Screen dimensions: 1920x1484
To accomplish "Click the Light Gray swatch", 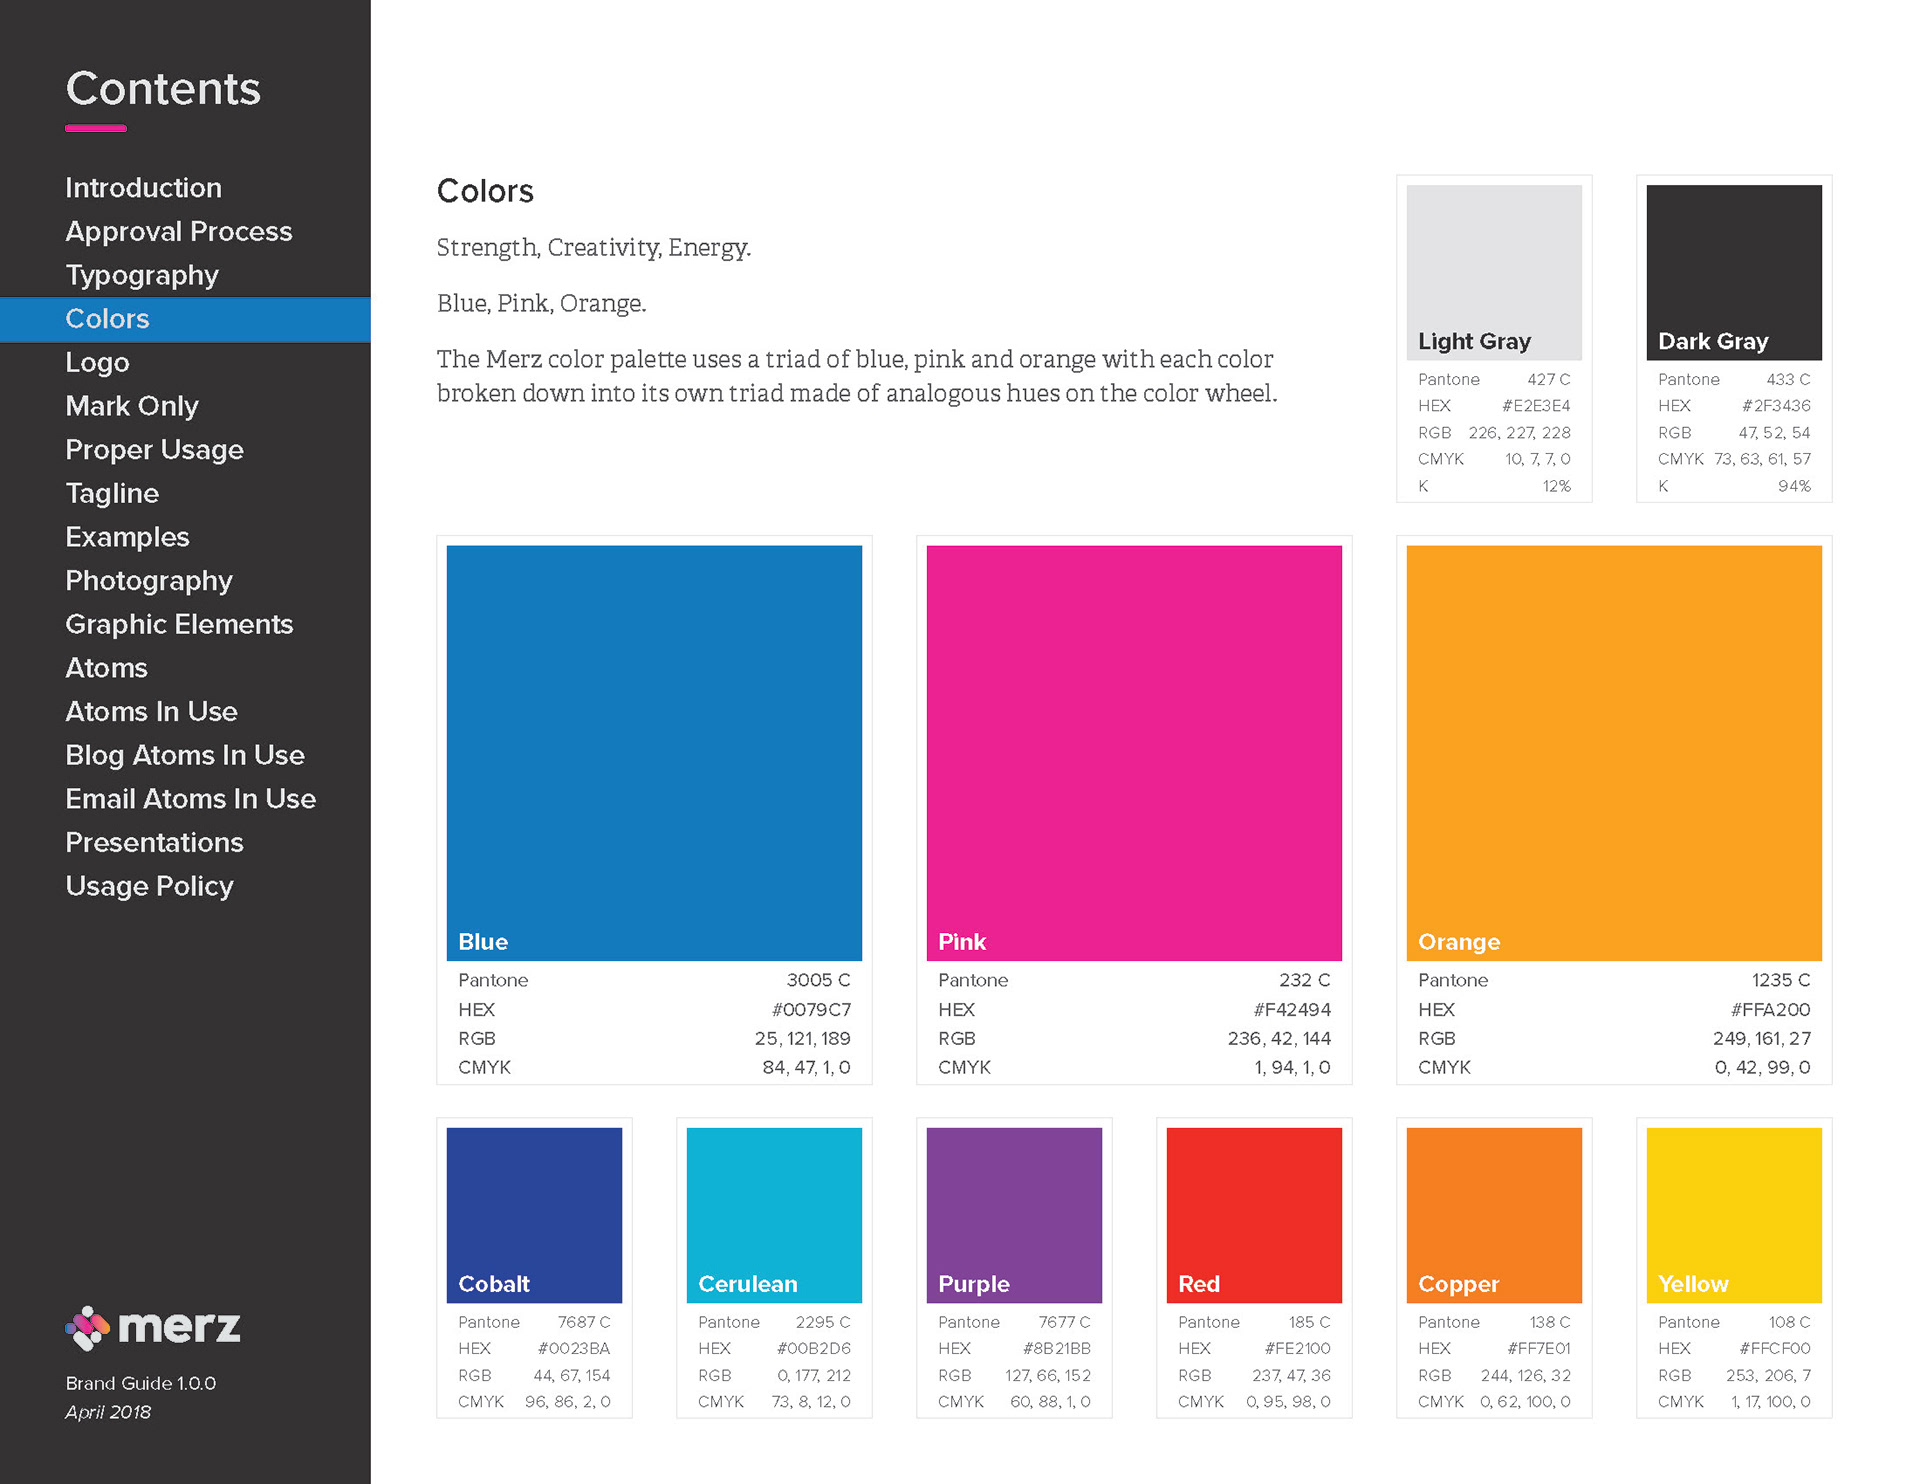I will [x=1494, y=271].
